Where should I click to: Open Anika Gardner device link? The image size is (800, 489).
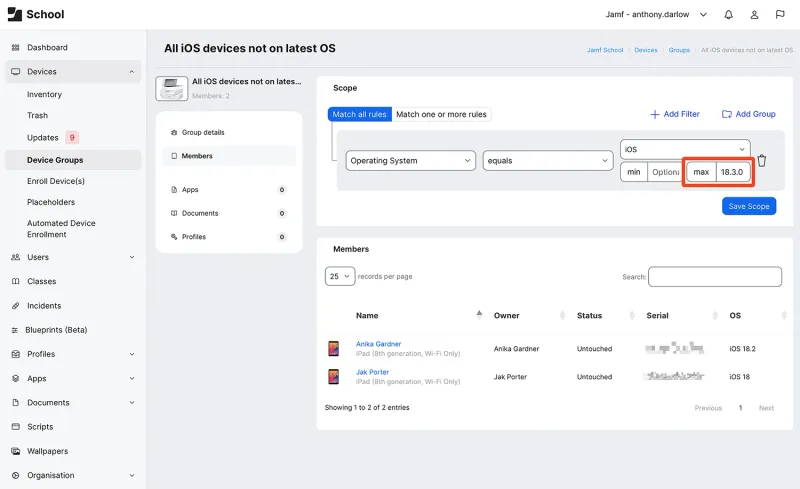(379, 344)
